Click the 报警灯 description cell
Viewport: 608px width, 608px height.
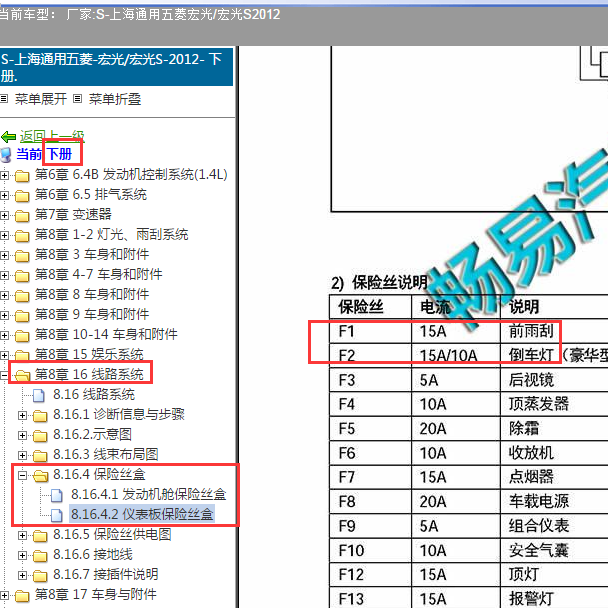554,598
